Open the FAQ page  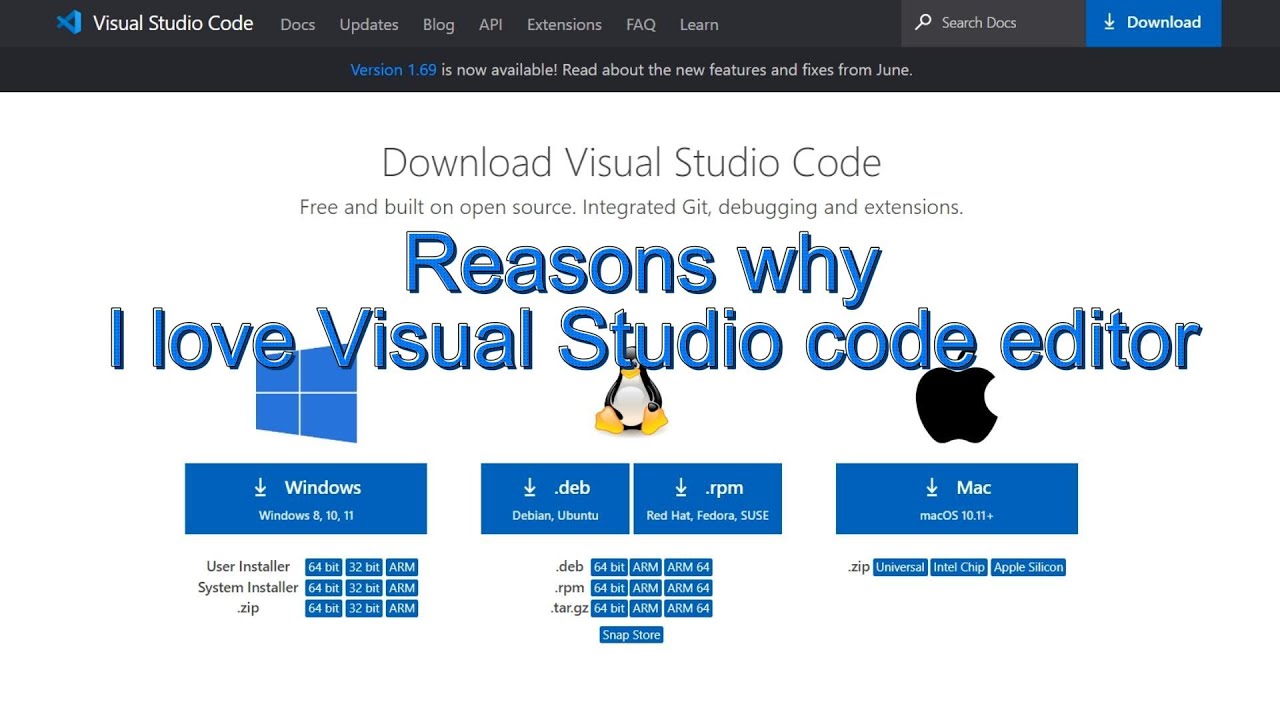[641, 24]
